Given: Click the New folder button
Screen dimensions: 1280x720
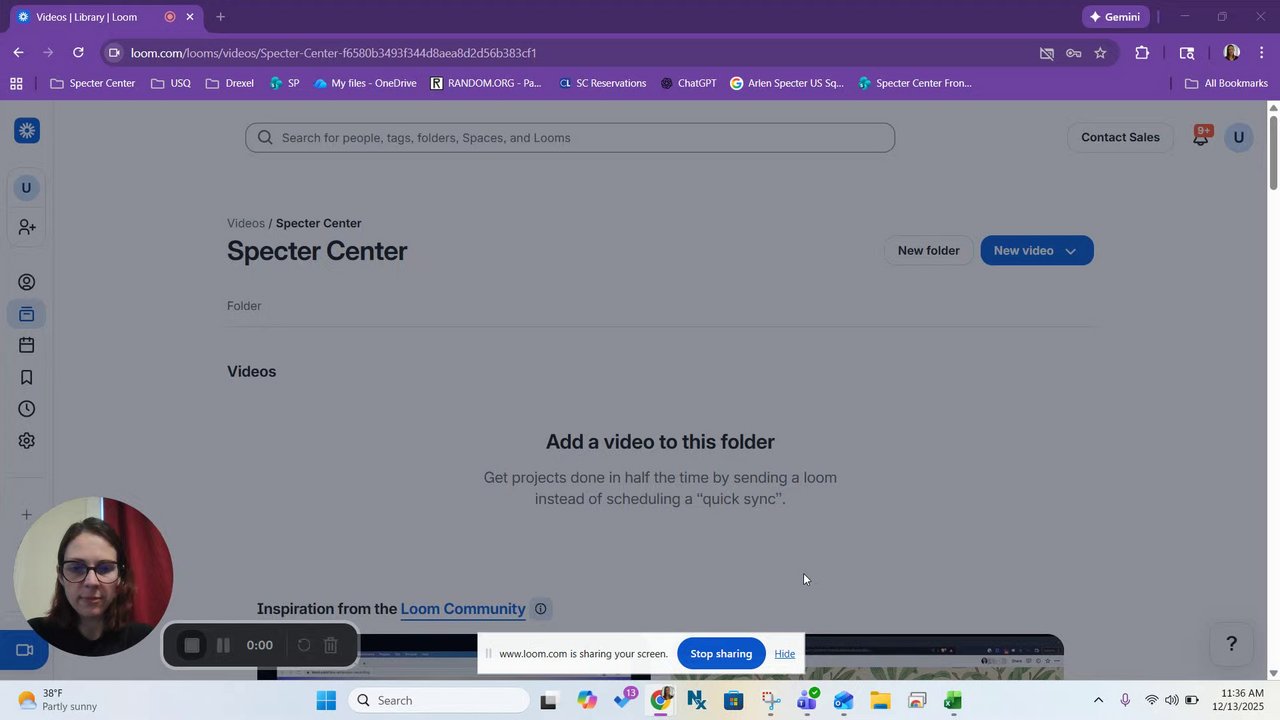Looking at the screenshot, I should [928, 251].
